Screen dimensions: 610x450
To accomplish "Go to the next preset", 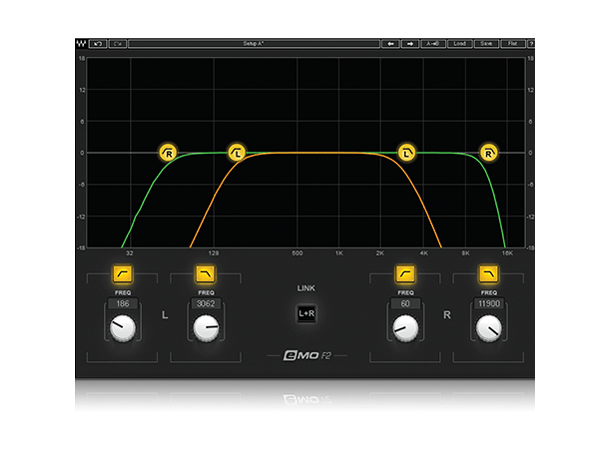I will (x=410, y=44).
